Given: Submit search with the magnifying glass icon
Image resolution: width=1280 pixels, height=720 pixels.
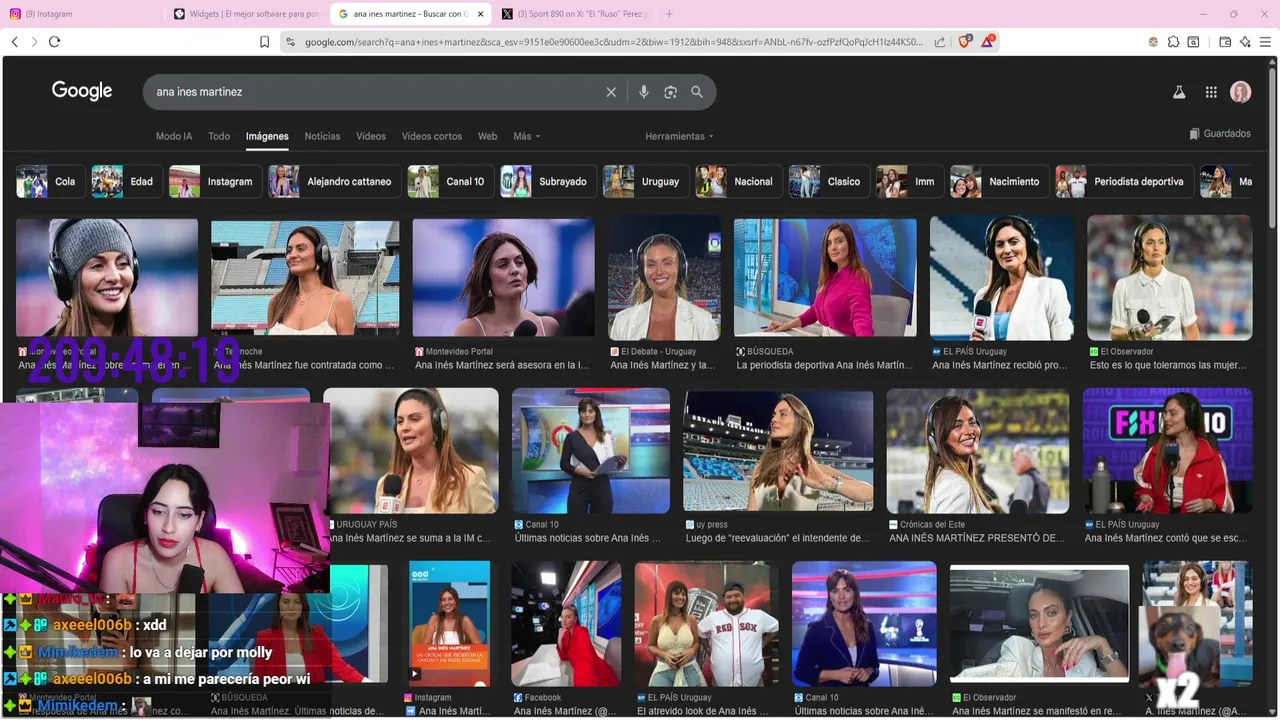Looking at the screenshot, I should (x=697, y=92).
